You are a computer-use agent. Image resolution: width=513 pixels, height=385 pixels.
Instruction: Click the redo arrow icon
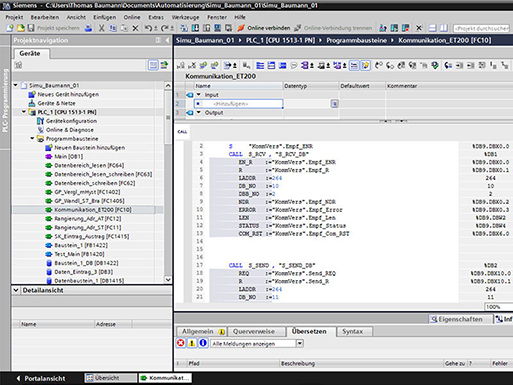click(165, 28)
